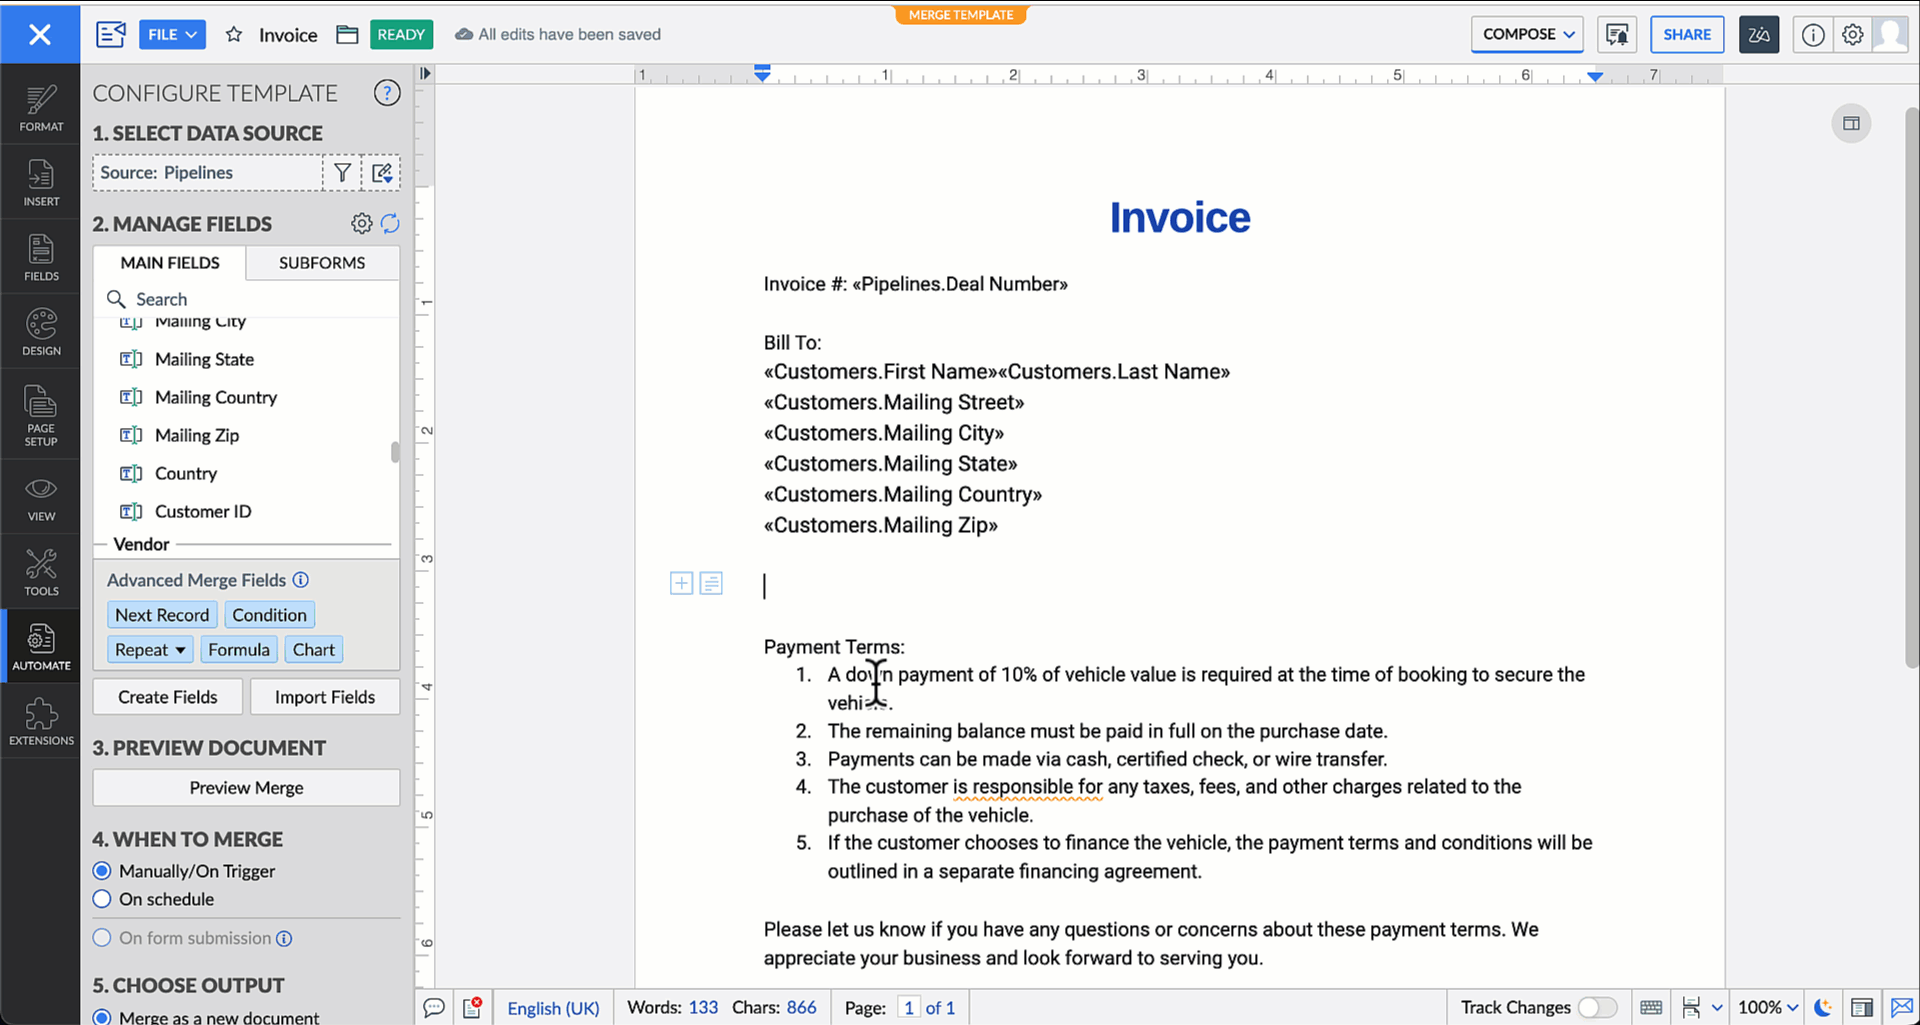Switch to the SUBFORMS tab
The image size is (1920, 1025).
pos(322,263)
